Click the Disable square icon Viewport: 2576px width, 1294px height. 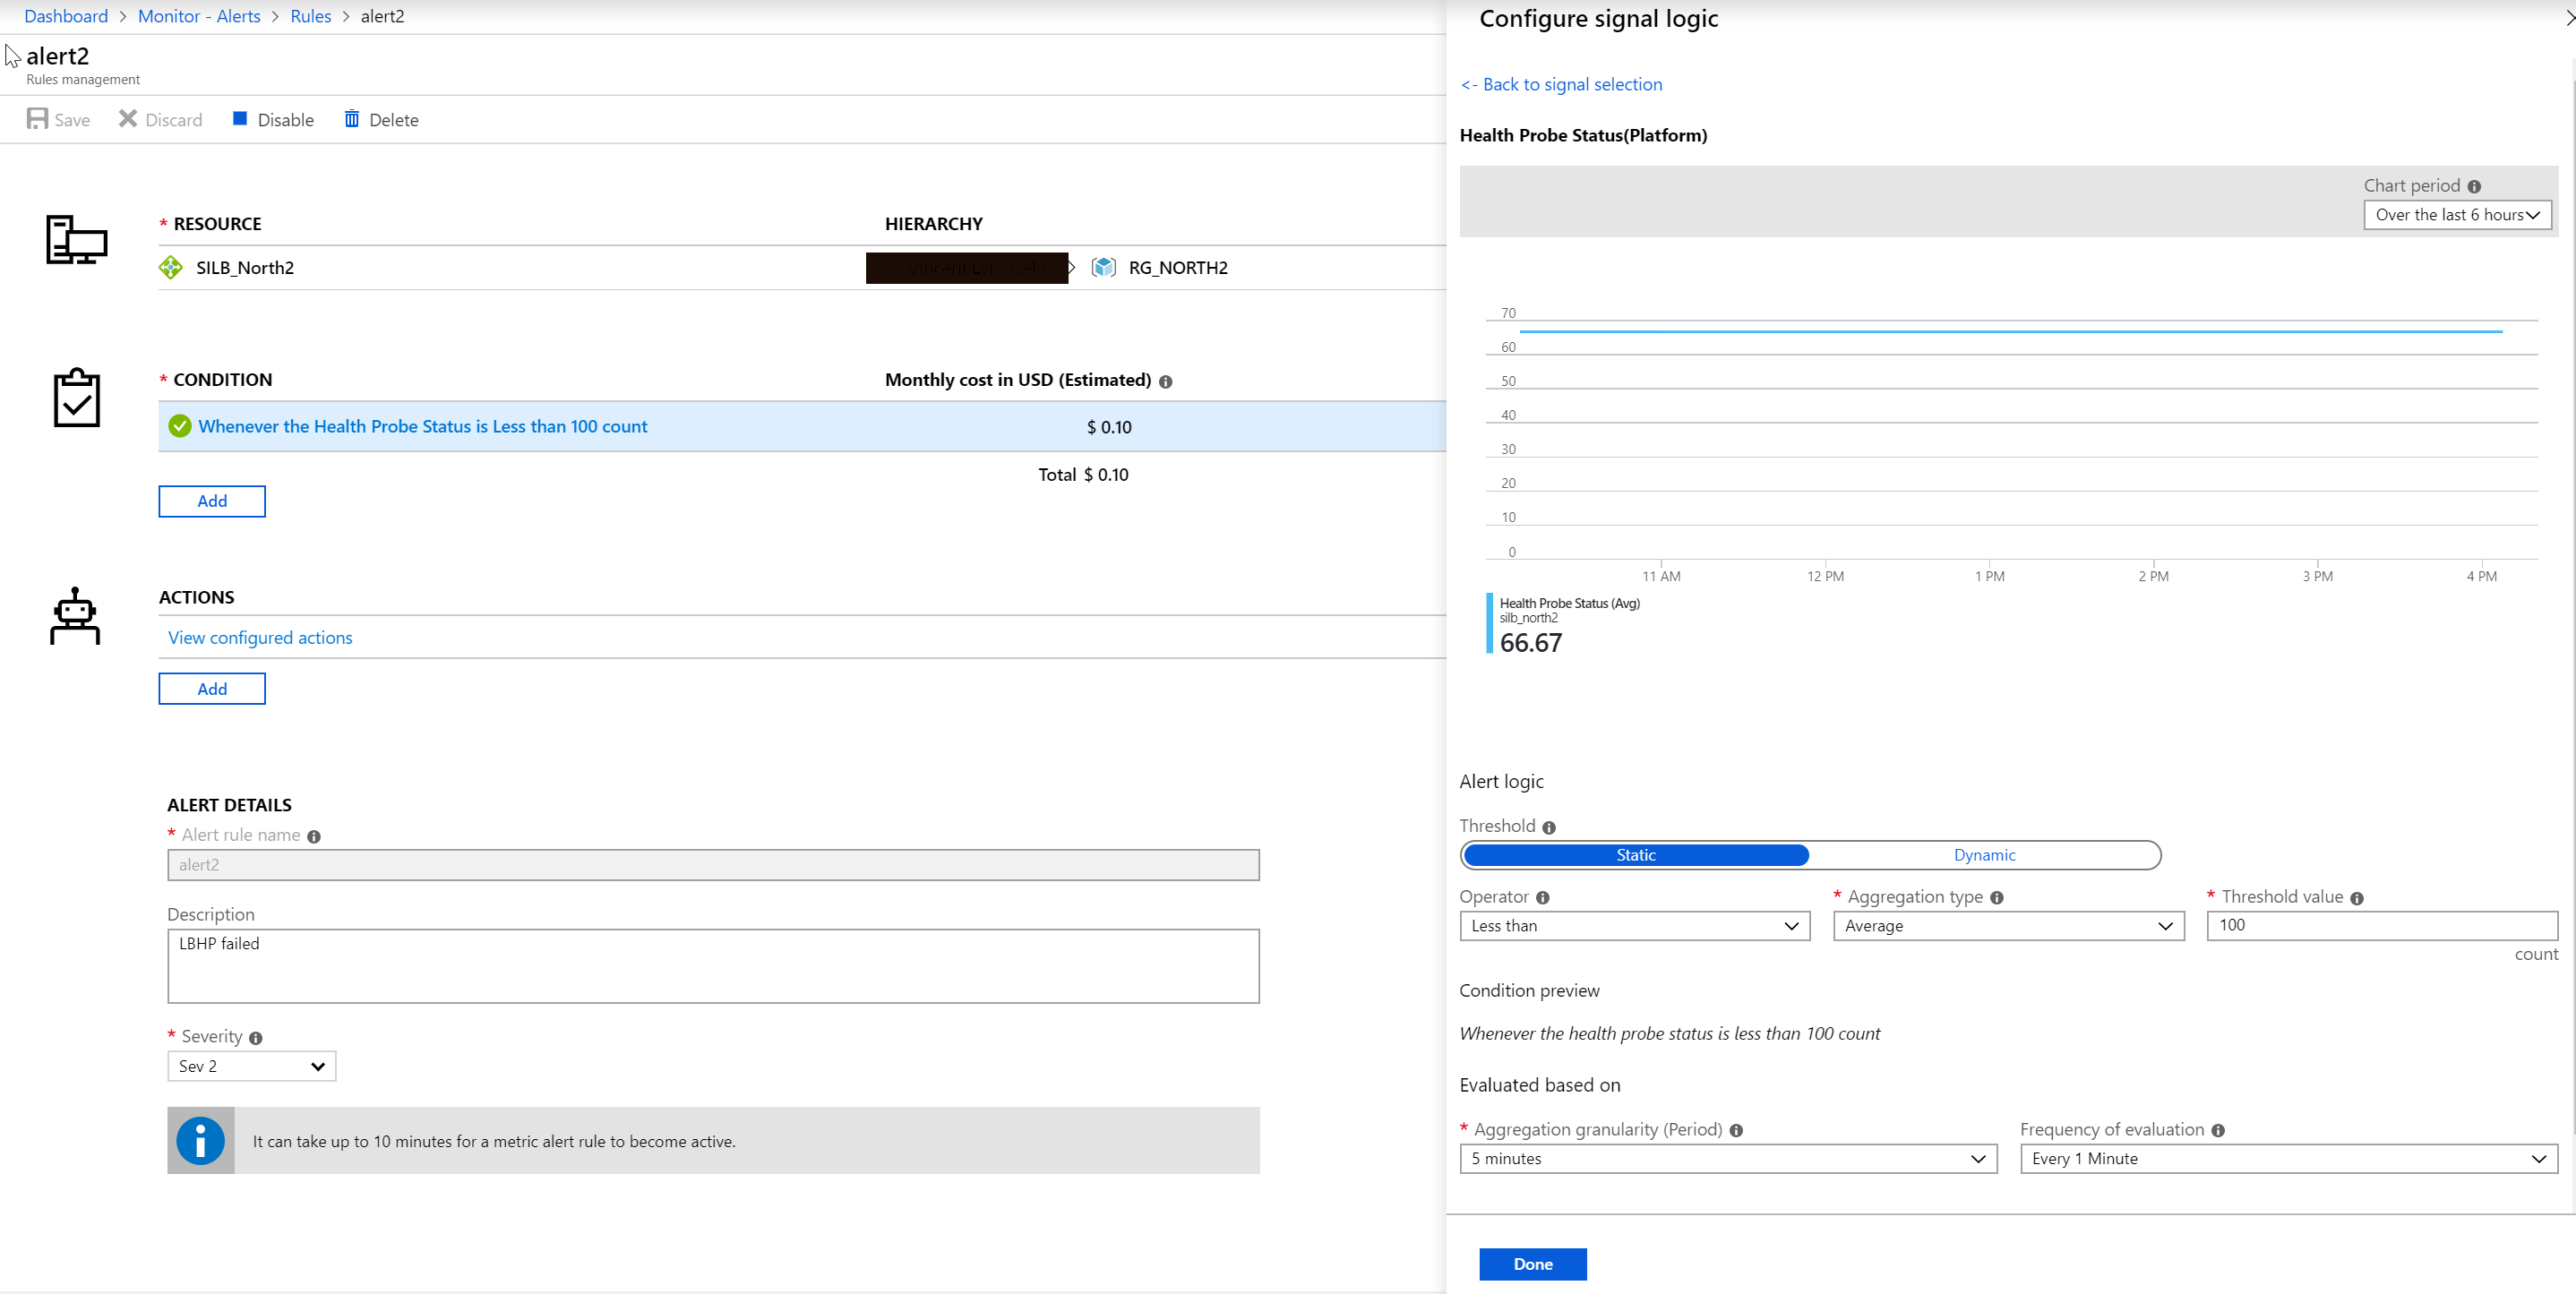coord(240,119)
